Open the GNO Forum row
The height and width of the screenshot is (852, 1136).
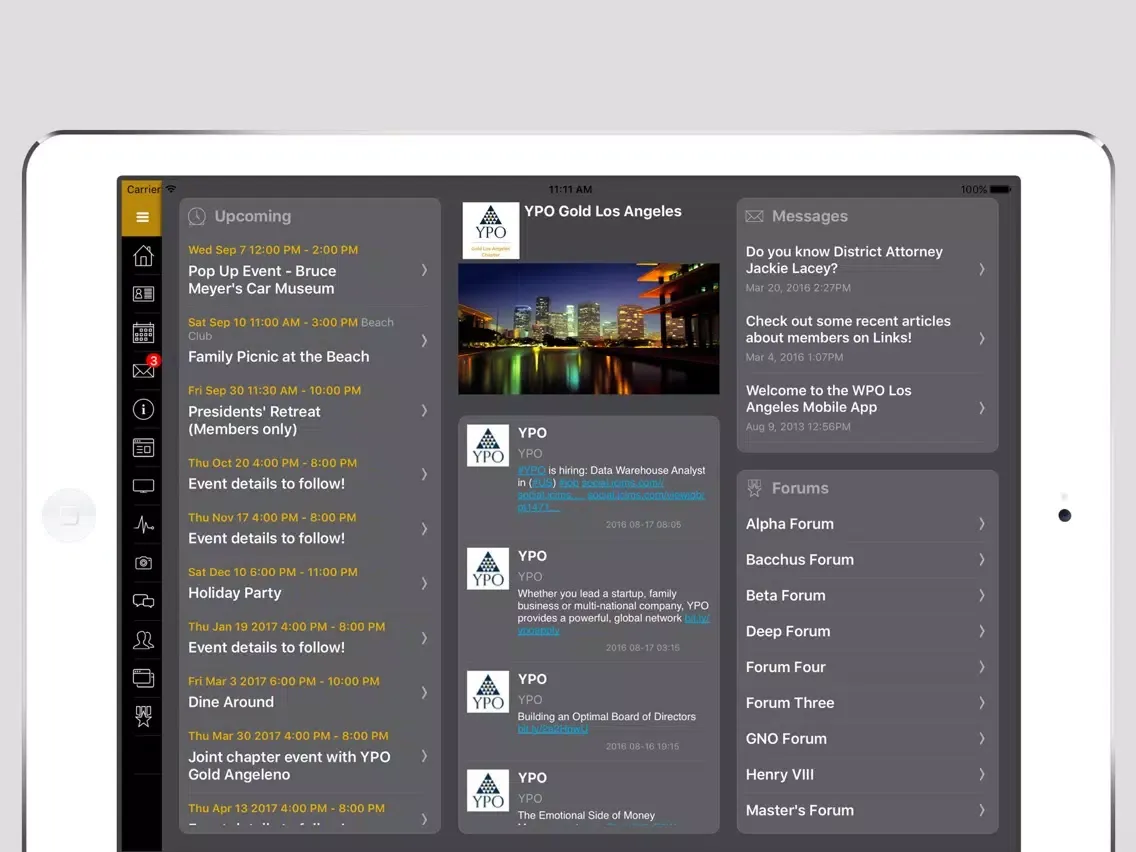(x=867, y=739)
